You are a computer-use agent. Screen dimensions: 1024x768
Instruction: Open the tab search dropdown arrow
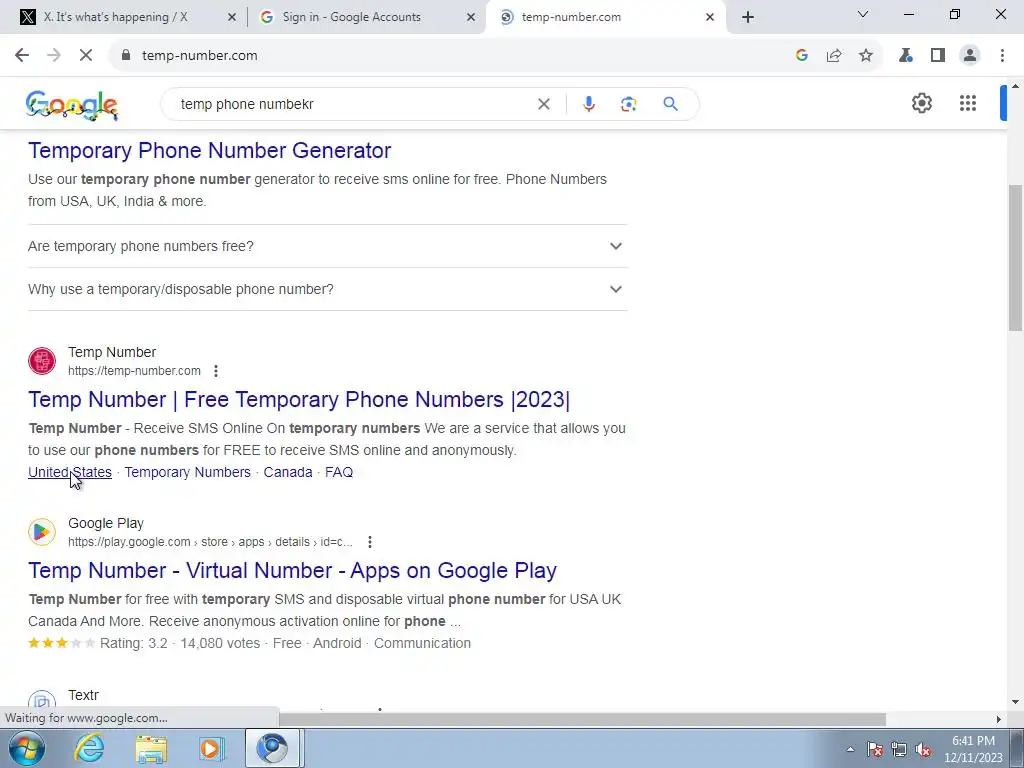862,14
